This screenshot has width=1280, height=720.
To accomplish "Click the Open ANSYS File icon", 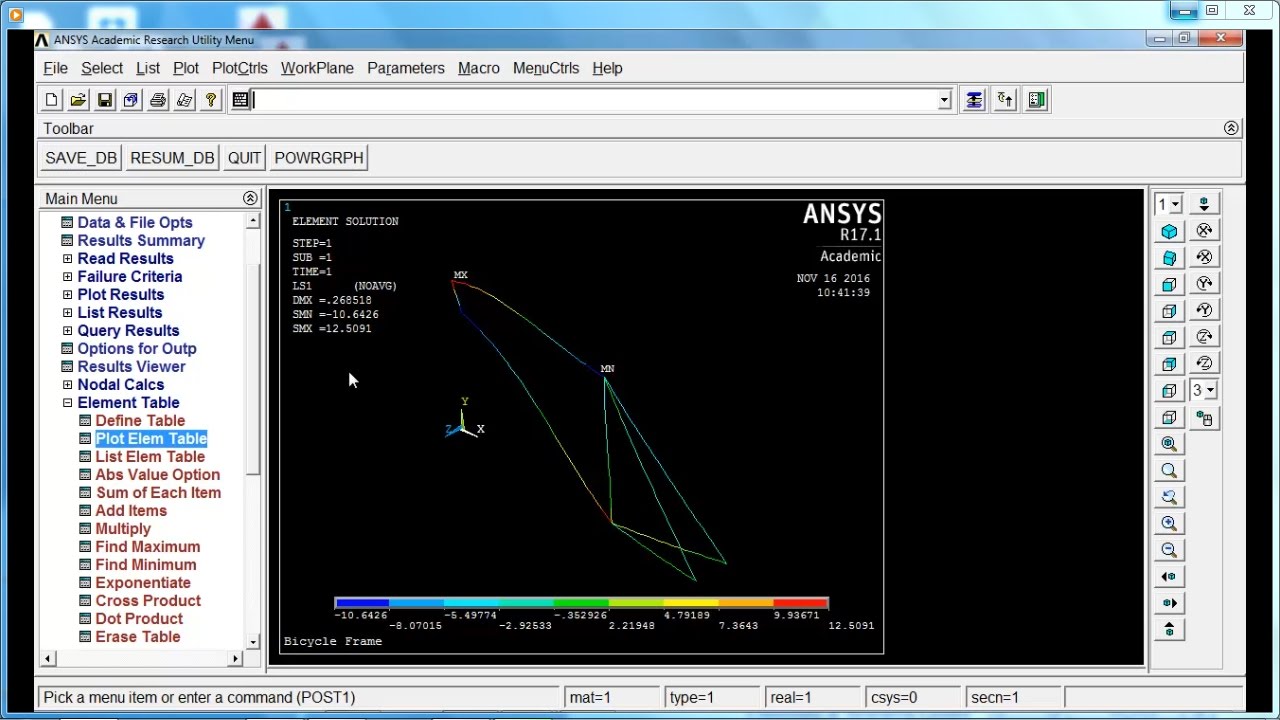I will (78, 100).
